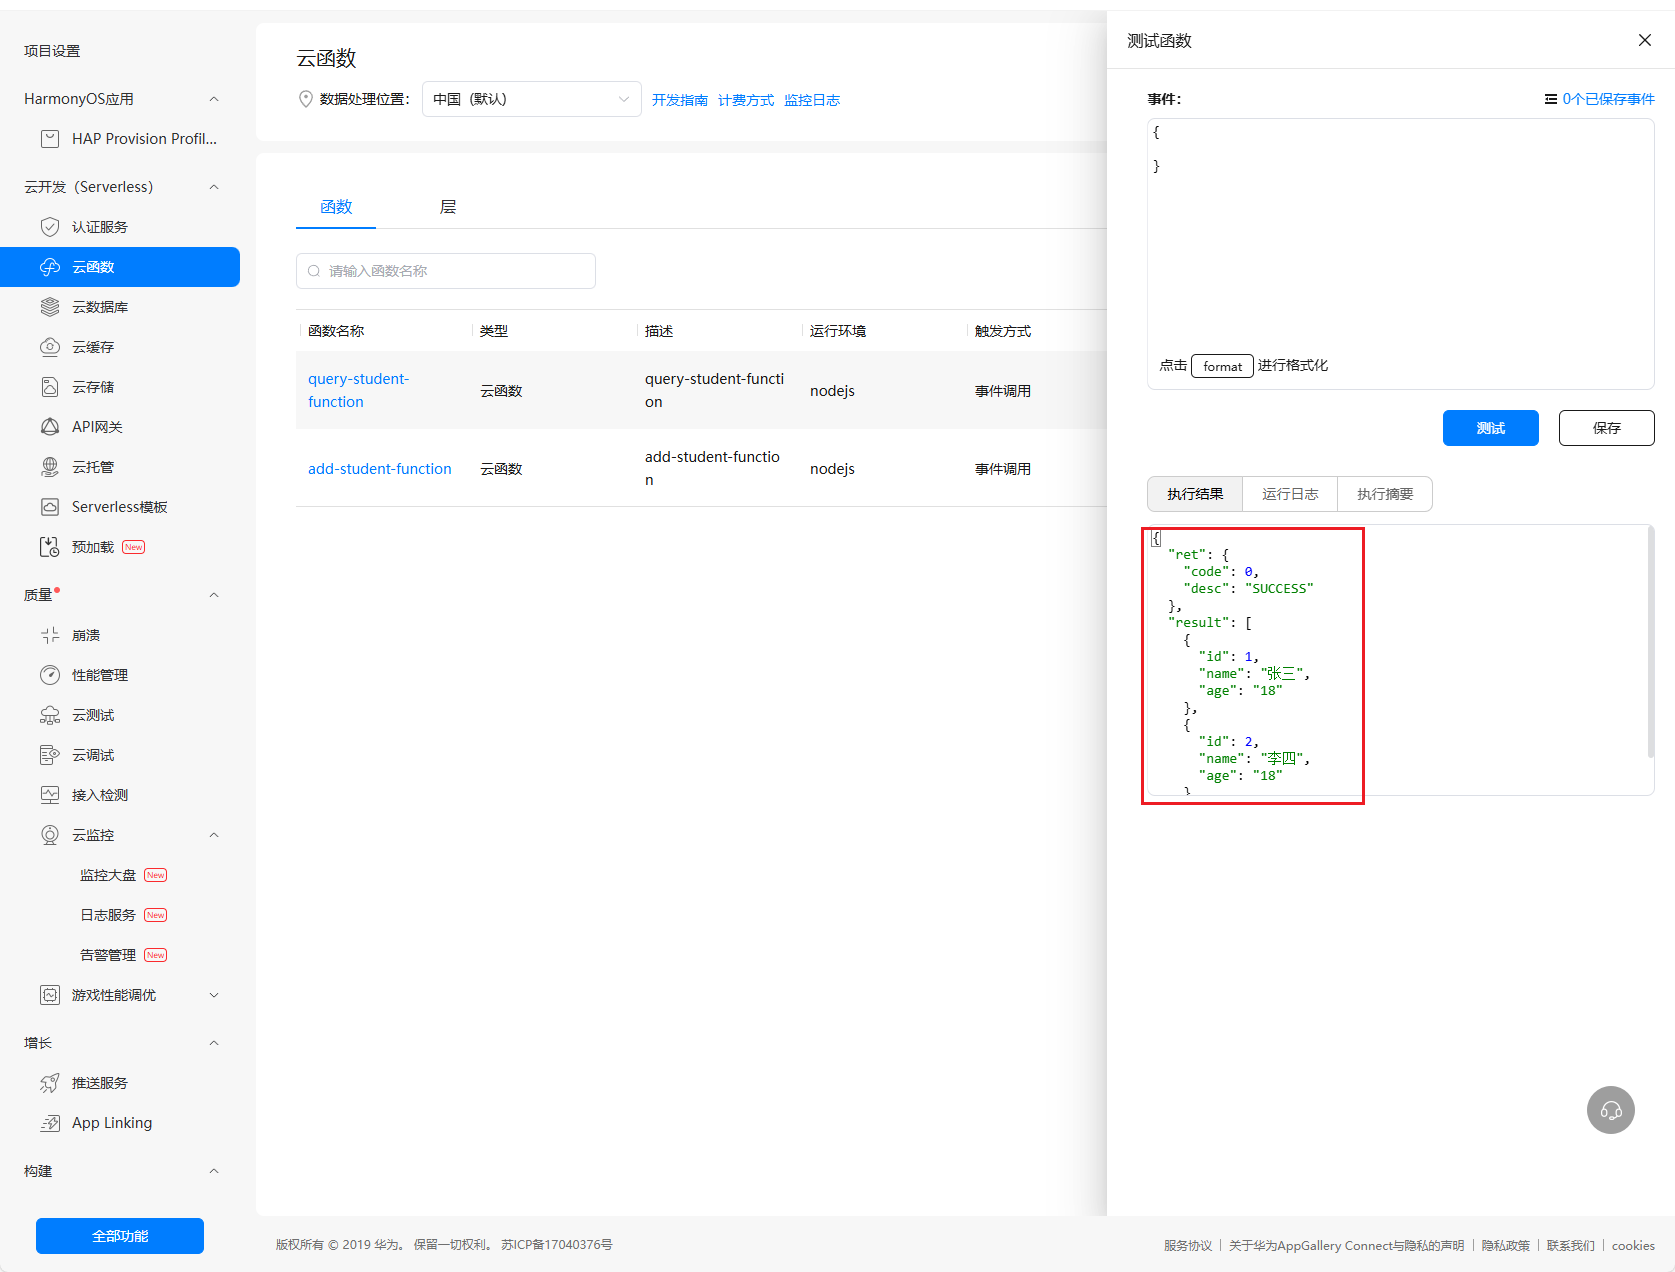Viewport: 1675px width, 1272px height.
Task: Click the 全部功能 button
Action: pyautogui.click(x=120, y=1236)
